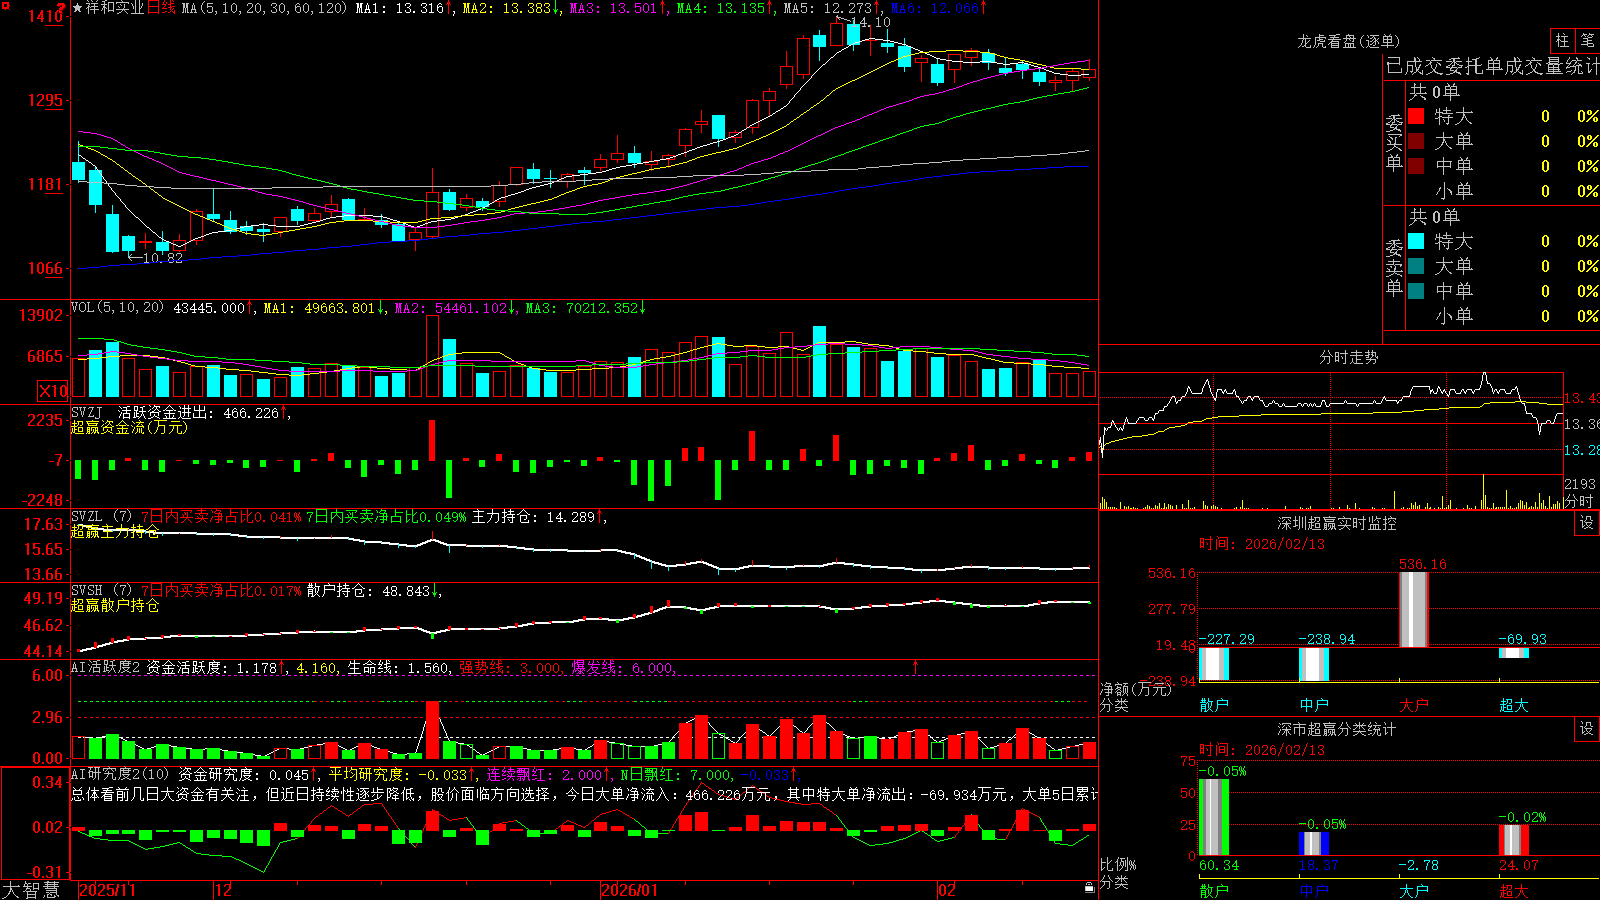Click the X10 volume scale box
Image resolution: width=1600 pixels, height=900 pixels.
click(x=53, y=391)
